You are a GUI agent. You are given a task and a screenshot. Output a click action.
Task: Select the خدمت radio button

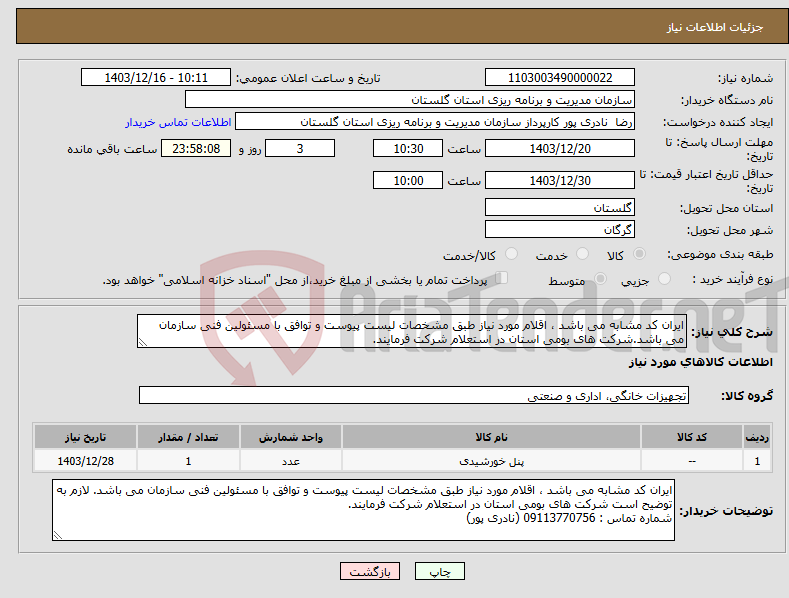(x=582, y=254)
